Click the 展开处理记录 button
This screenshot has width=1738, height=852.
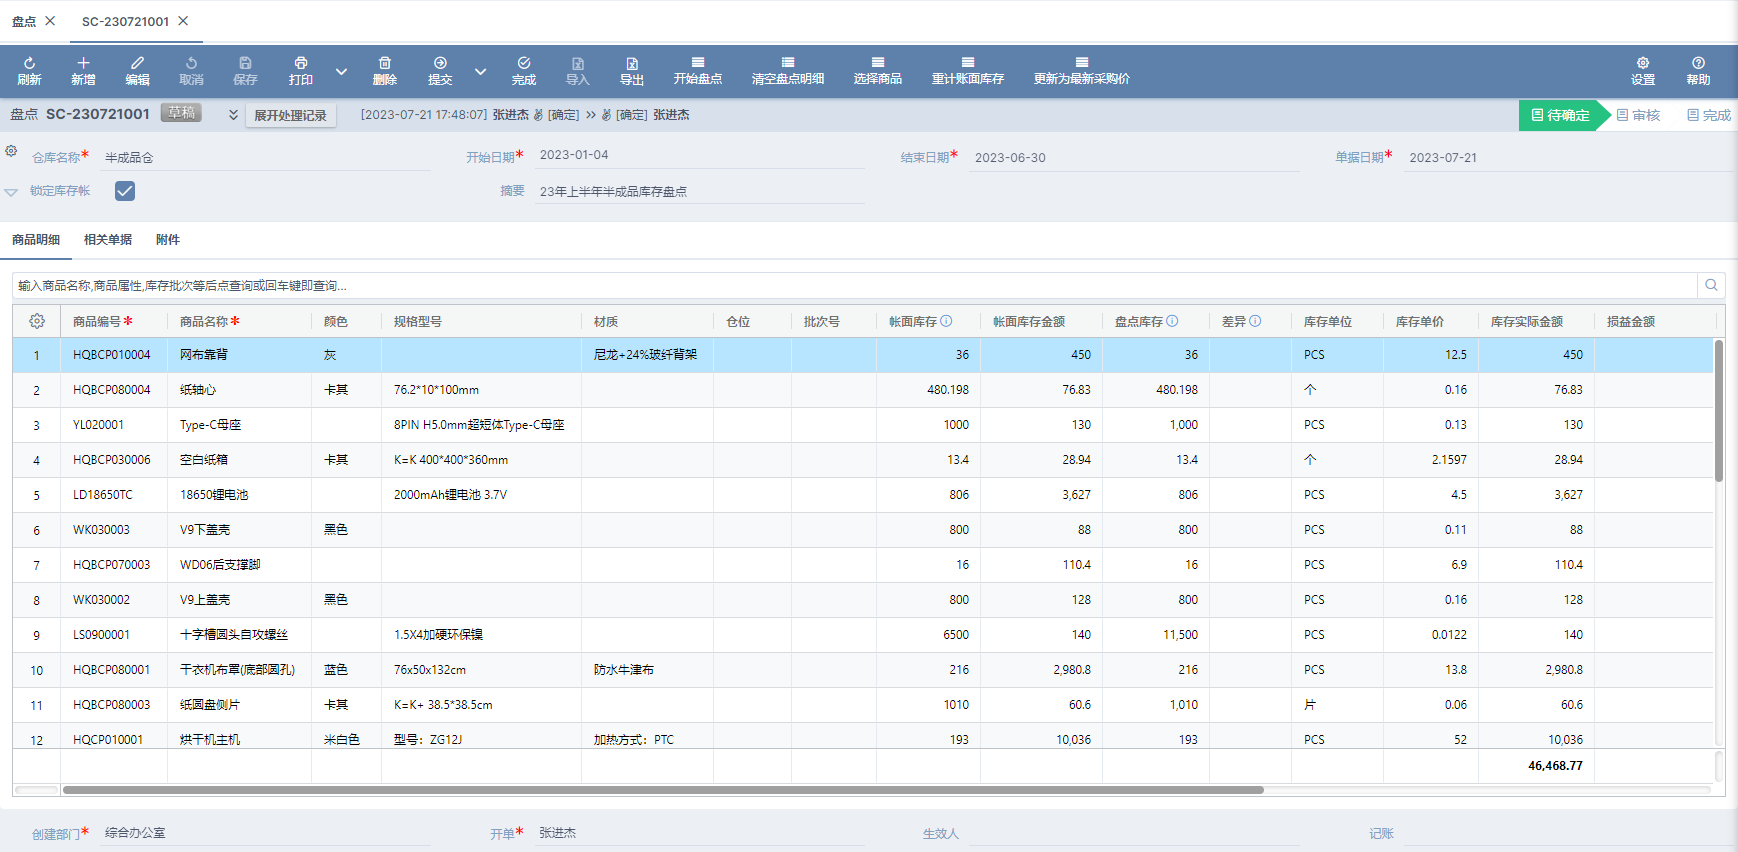[290, 115]
